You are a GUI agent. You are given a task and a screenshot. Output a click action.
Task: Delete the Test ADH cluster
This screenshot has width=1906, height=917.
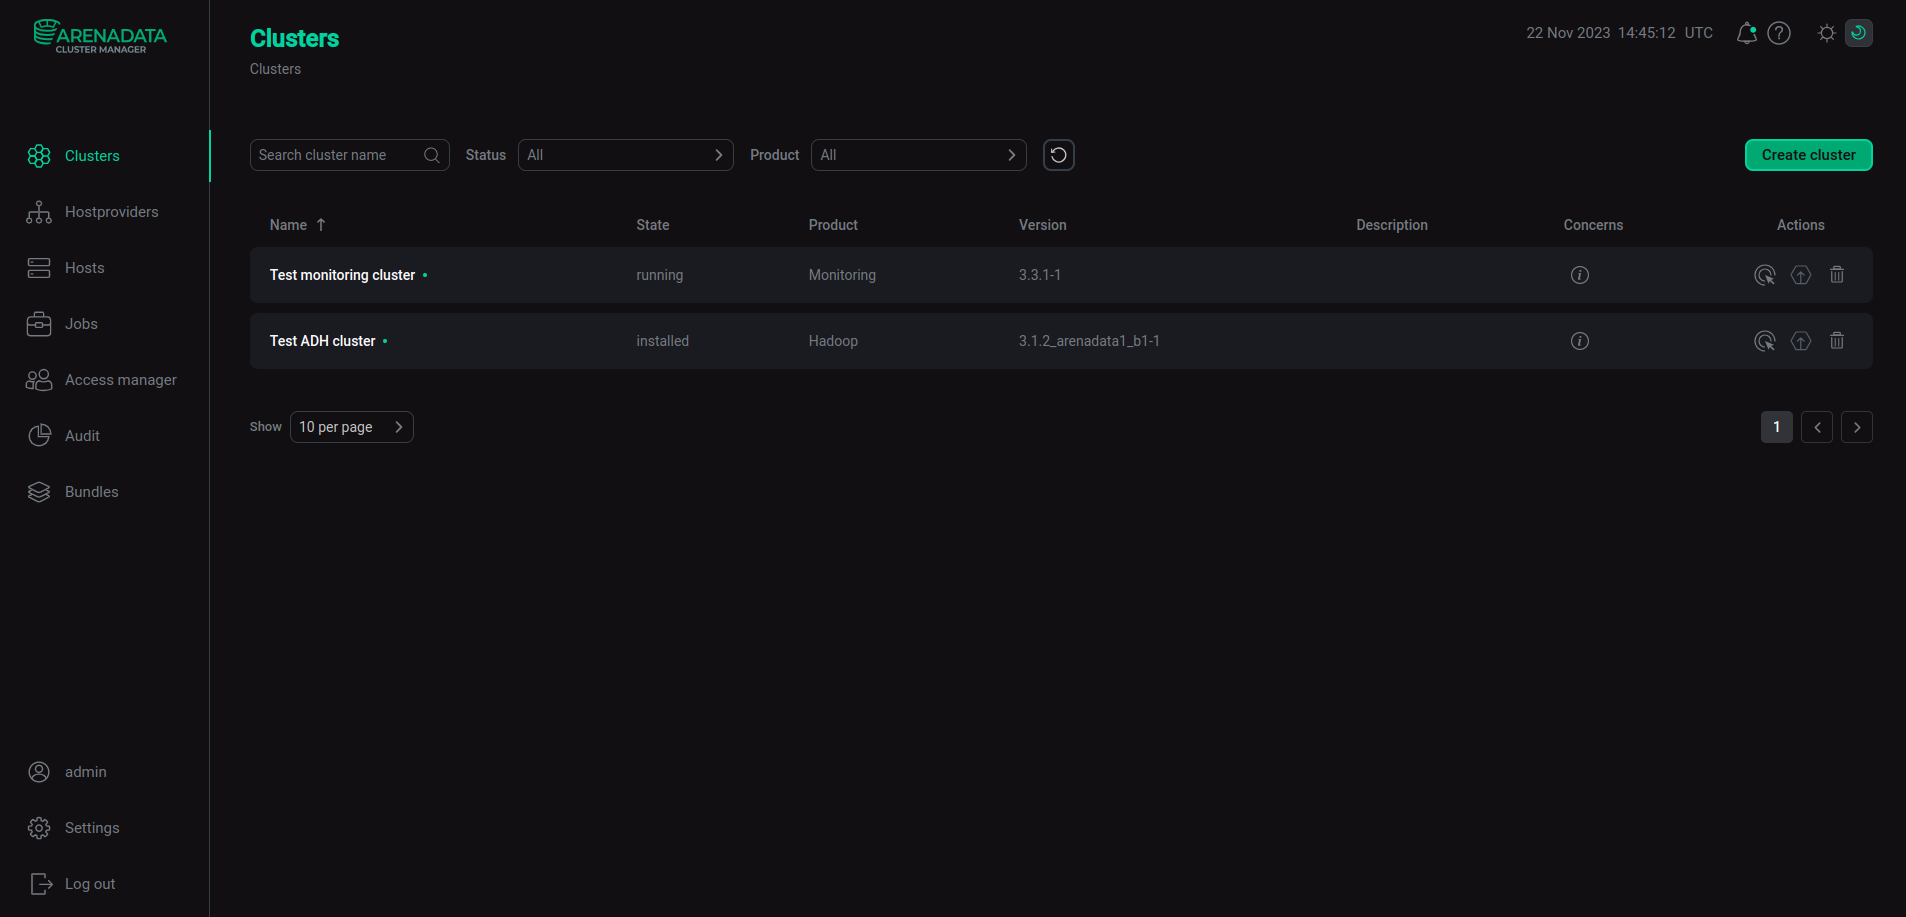click(x=1837, y=341)
